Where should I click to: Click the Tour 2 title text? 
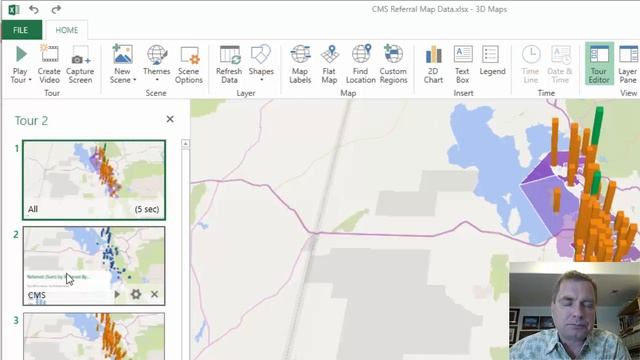click(x=31, y=121)
